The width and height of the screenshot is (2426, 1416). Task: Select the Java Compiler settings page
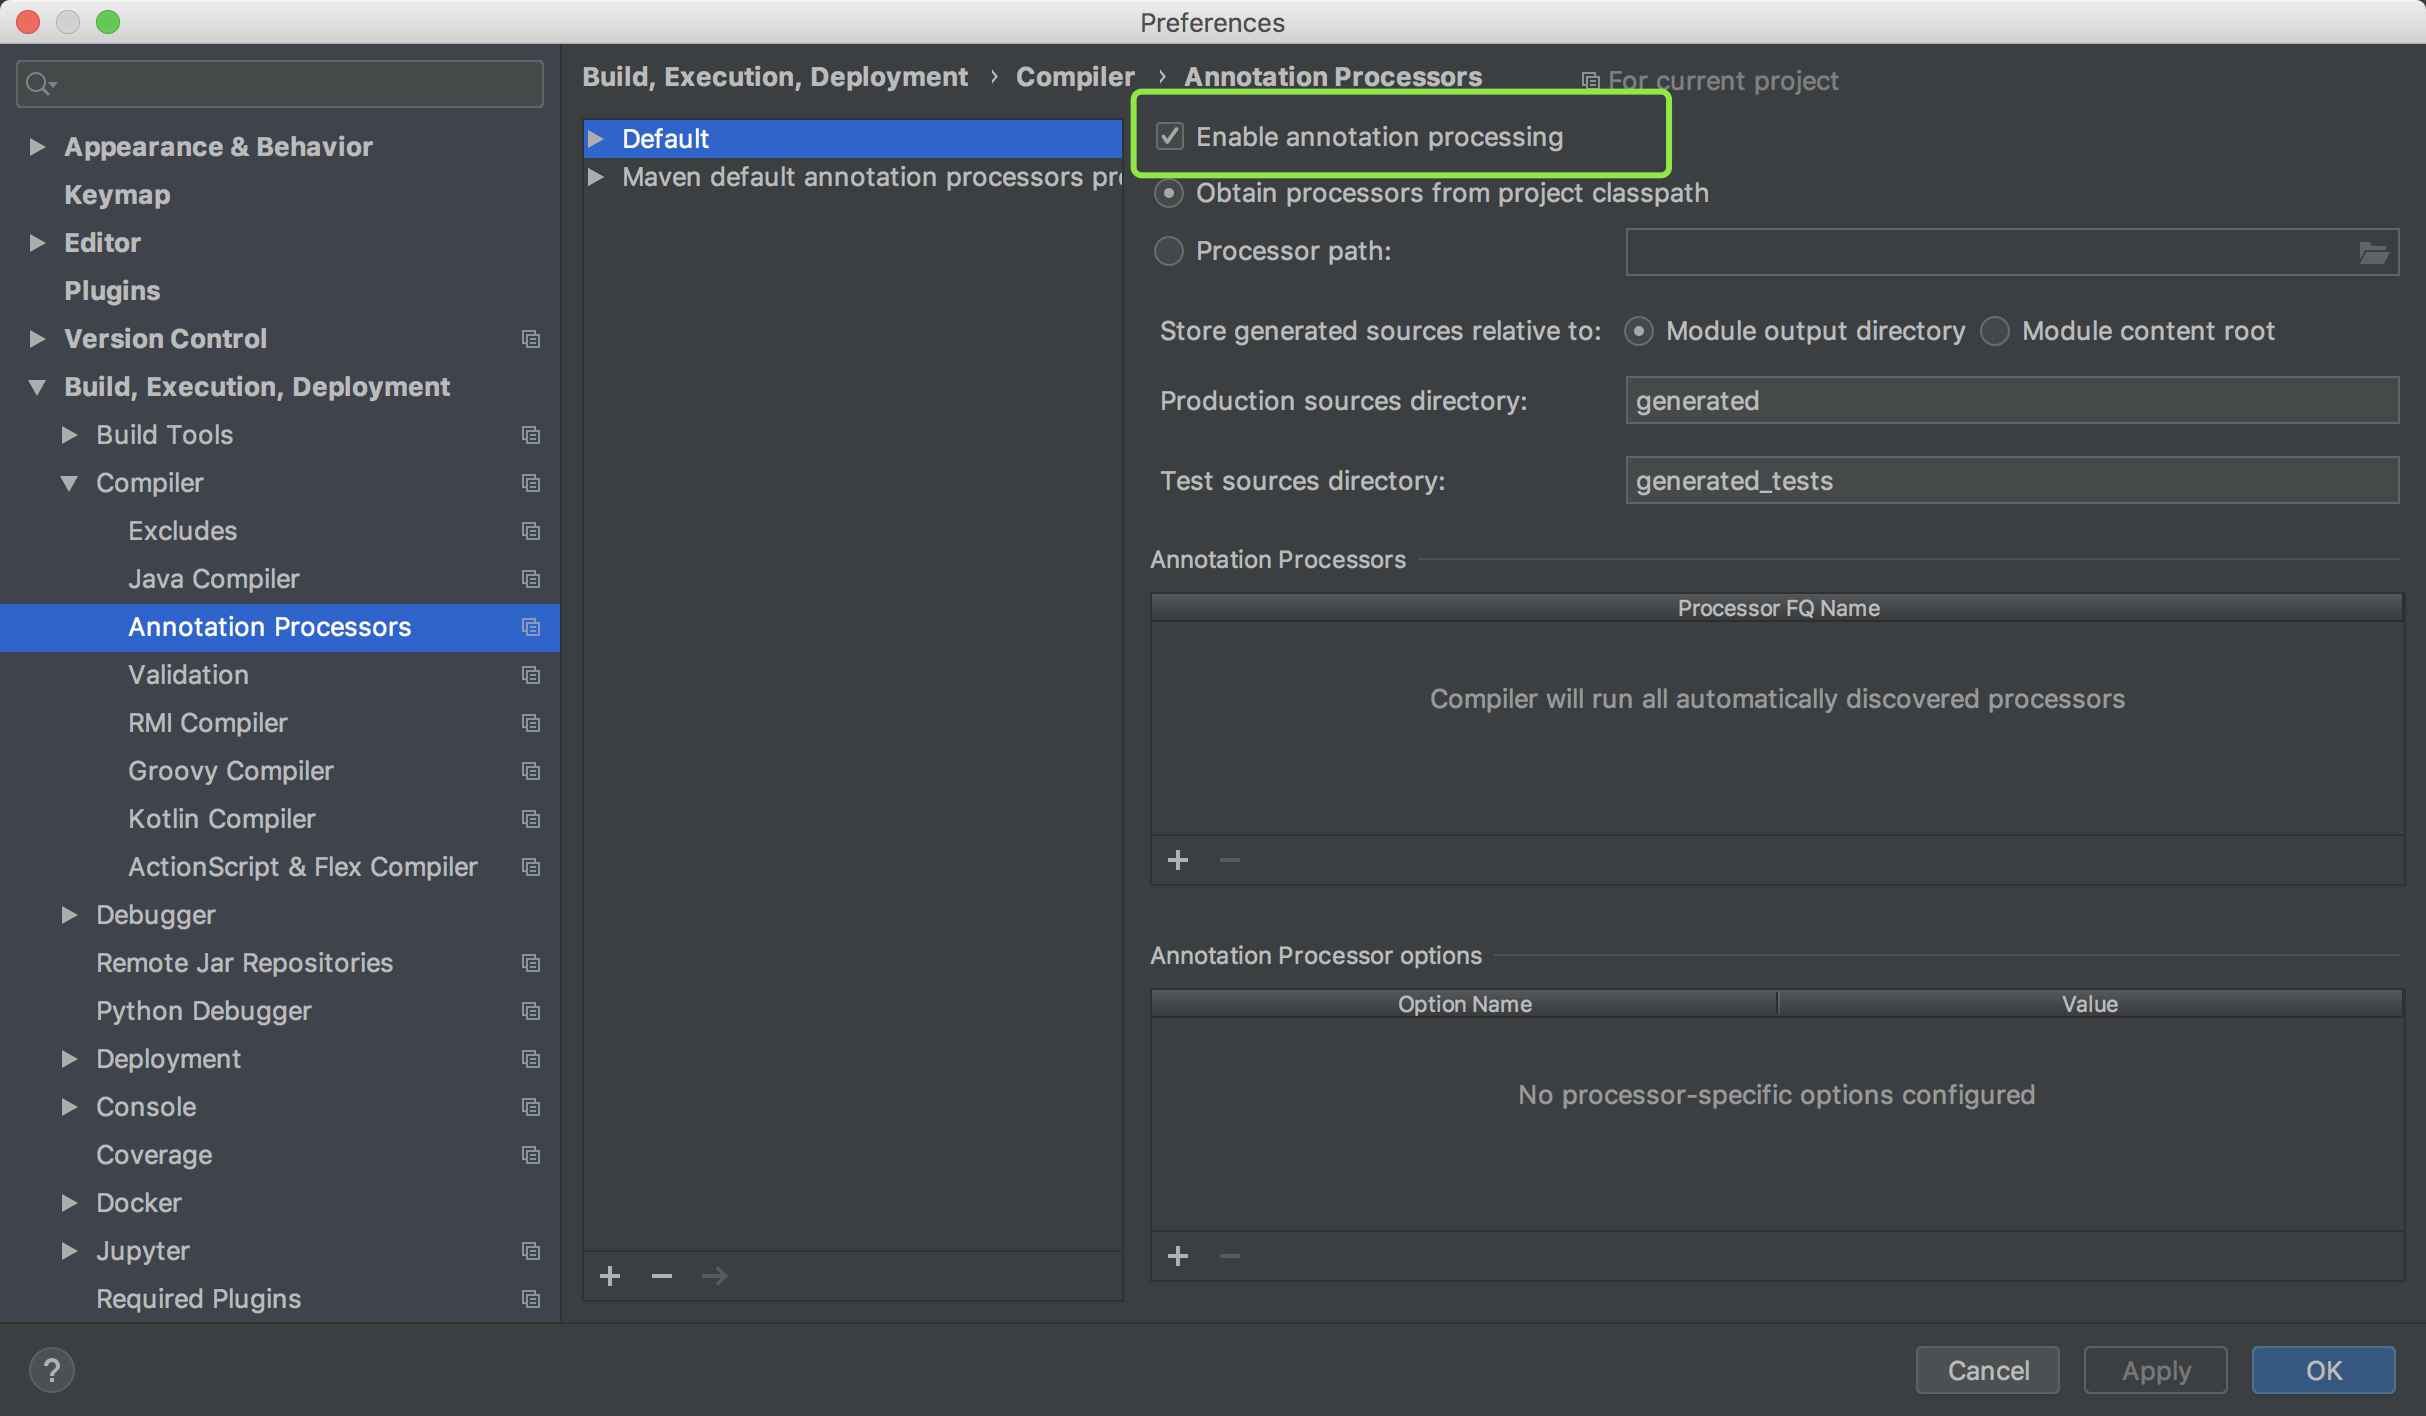tap(213, 579)
